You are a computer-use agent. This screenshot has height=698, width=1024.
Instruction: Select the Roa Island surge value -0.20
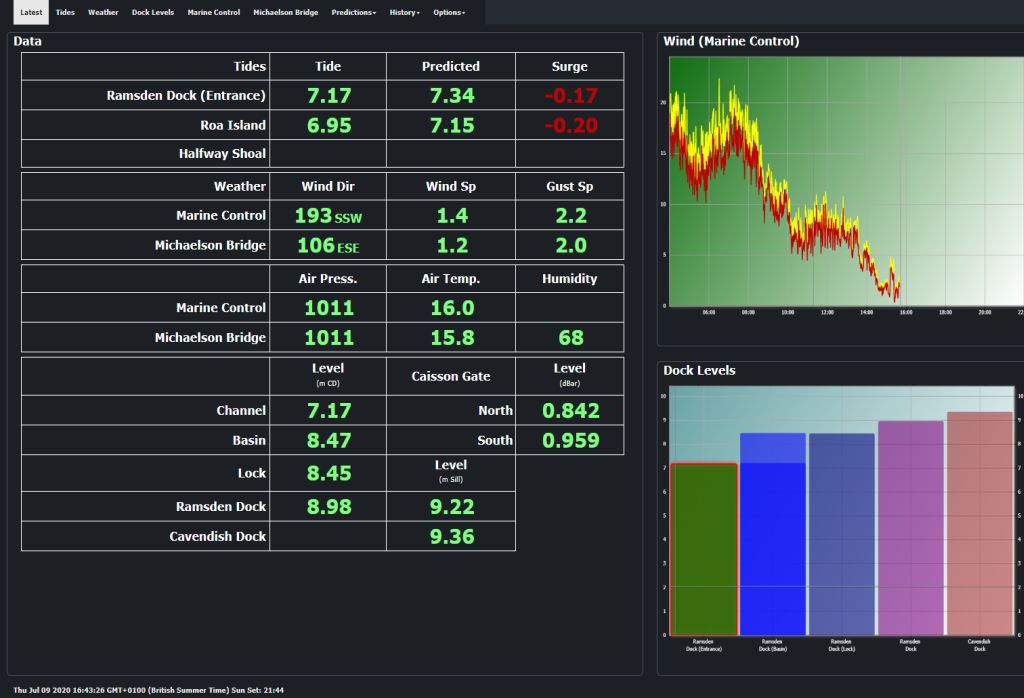(x=569, y=125)
